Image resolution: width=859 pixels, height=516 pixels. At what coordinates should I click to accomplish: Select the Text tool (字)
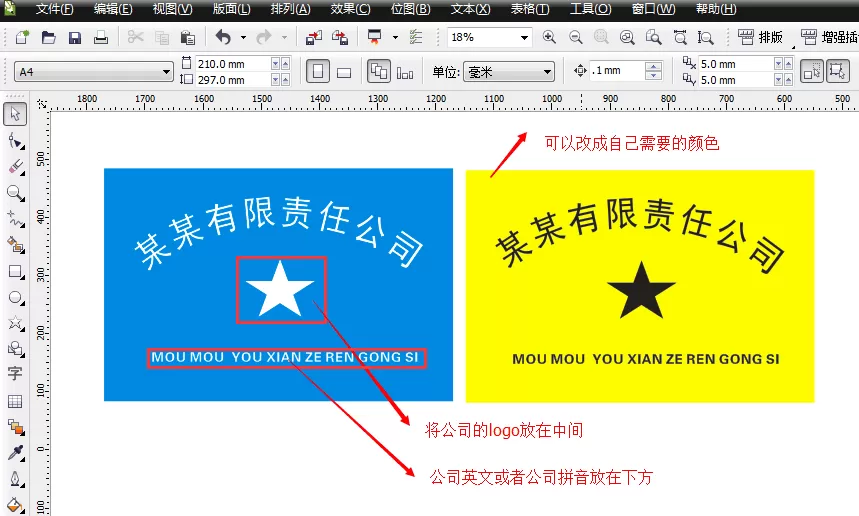click(x=15, y=374)
